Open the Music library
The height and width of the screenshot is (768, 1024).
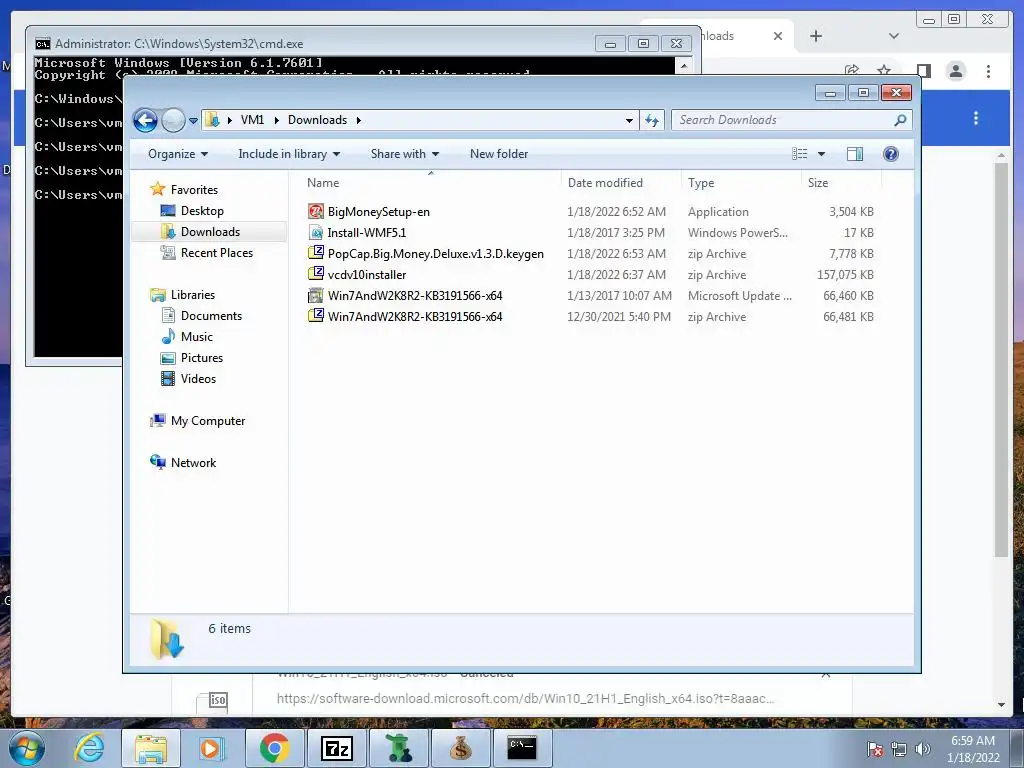click(x=197, y=337)
